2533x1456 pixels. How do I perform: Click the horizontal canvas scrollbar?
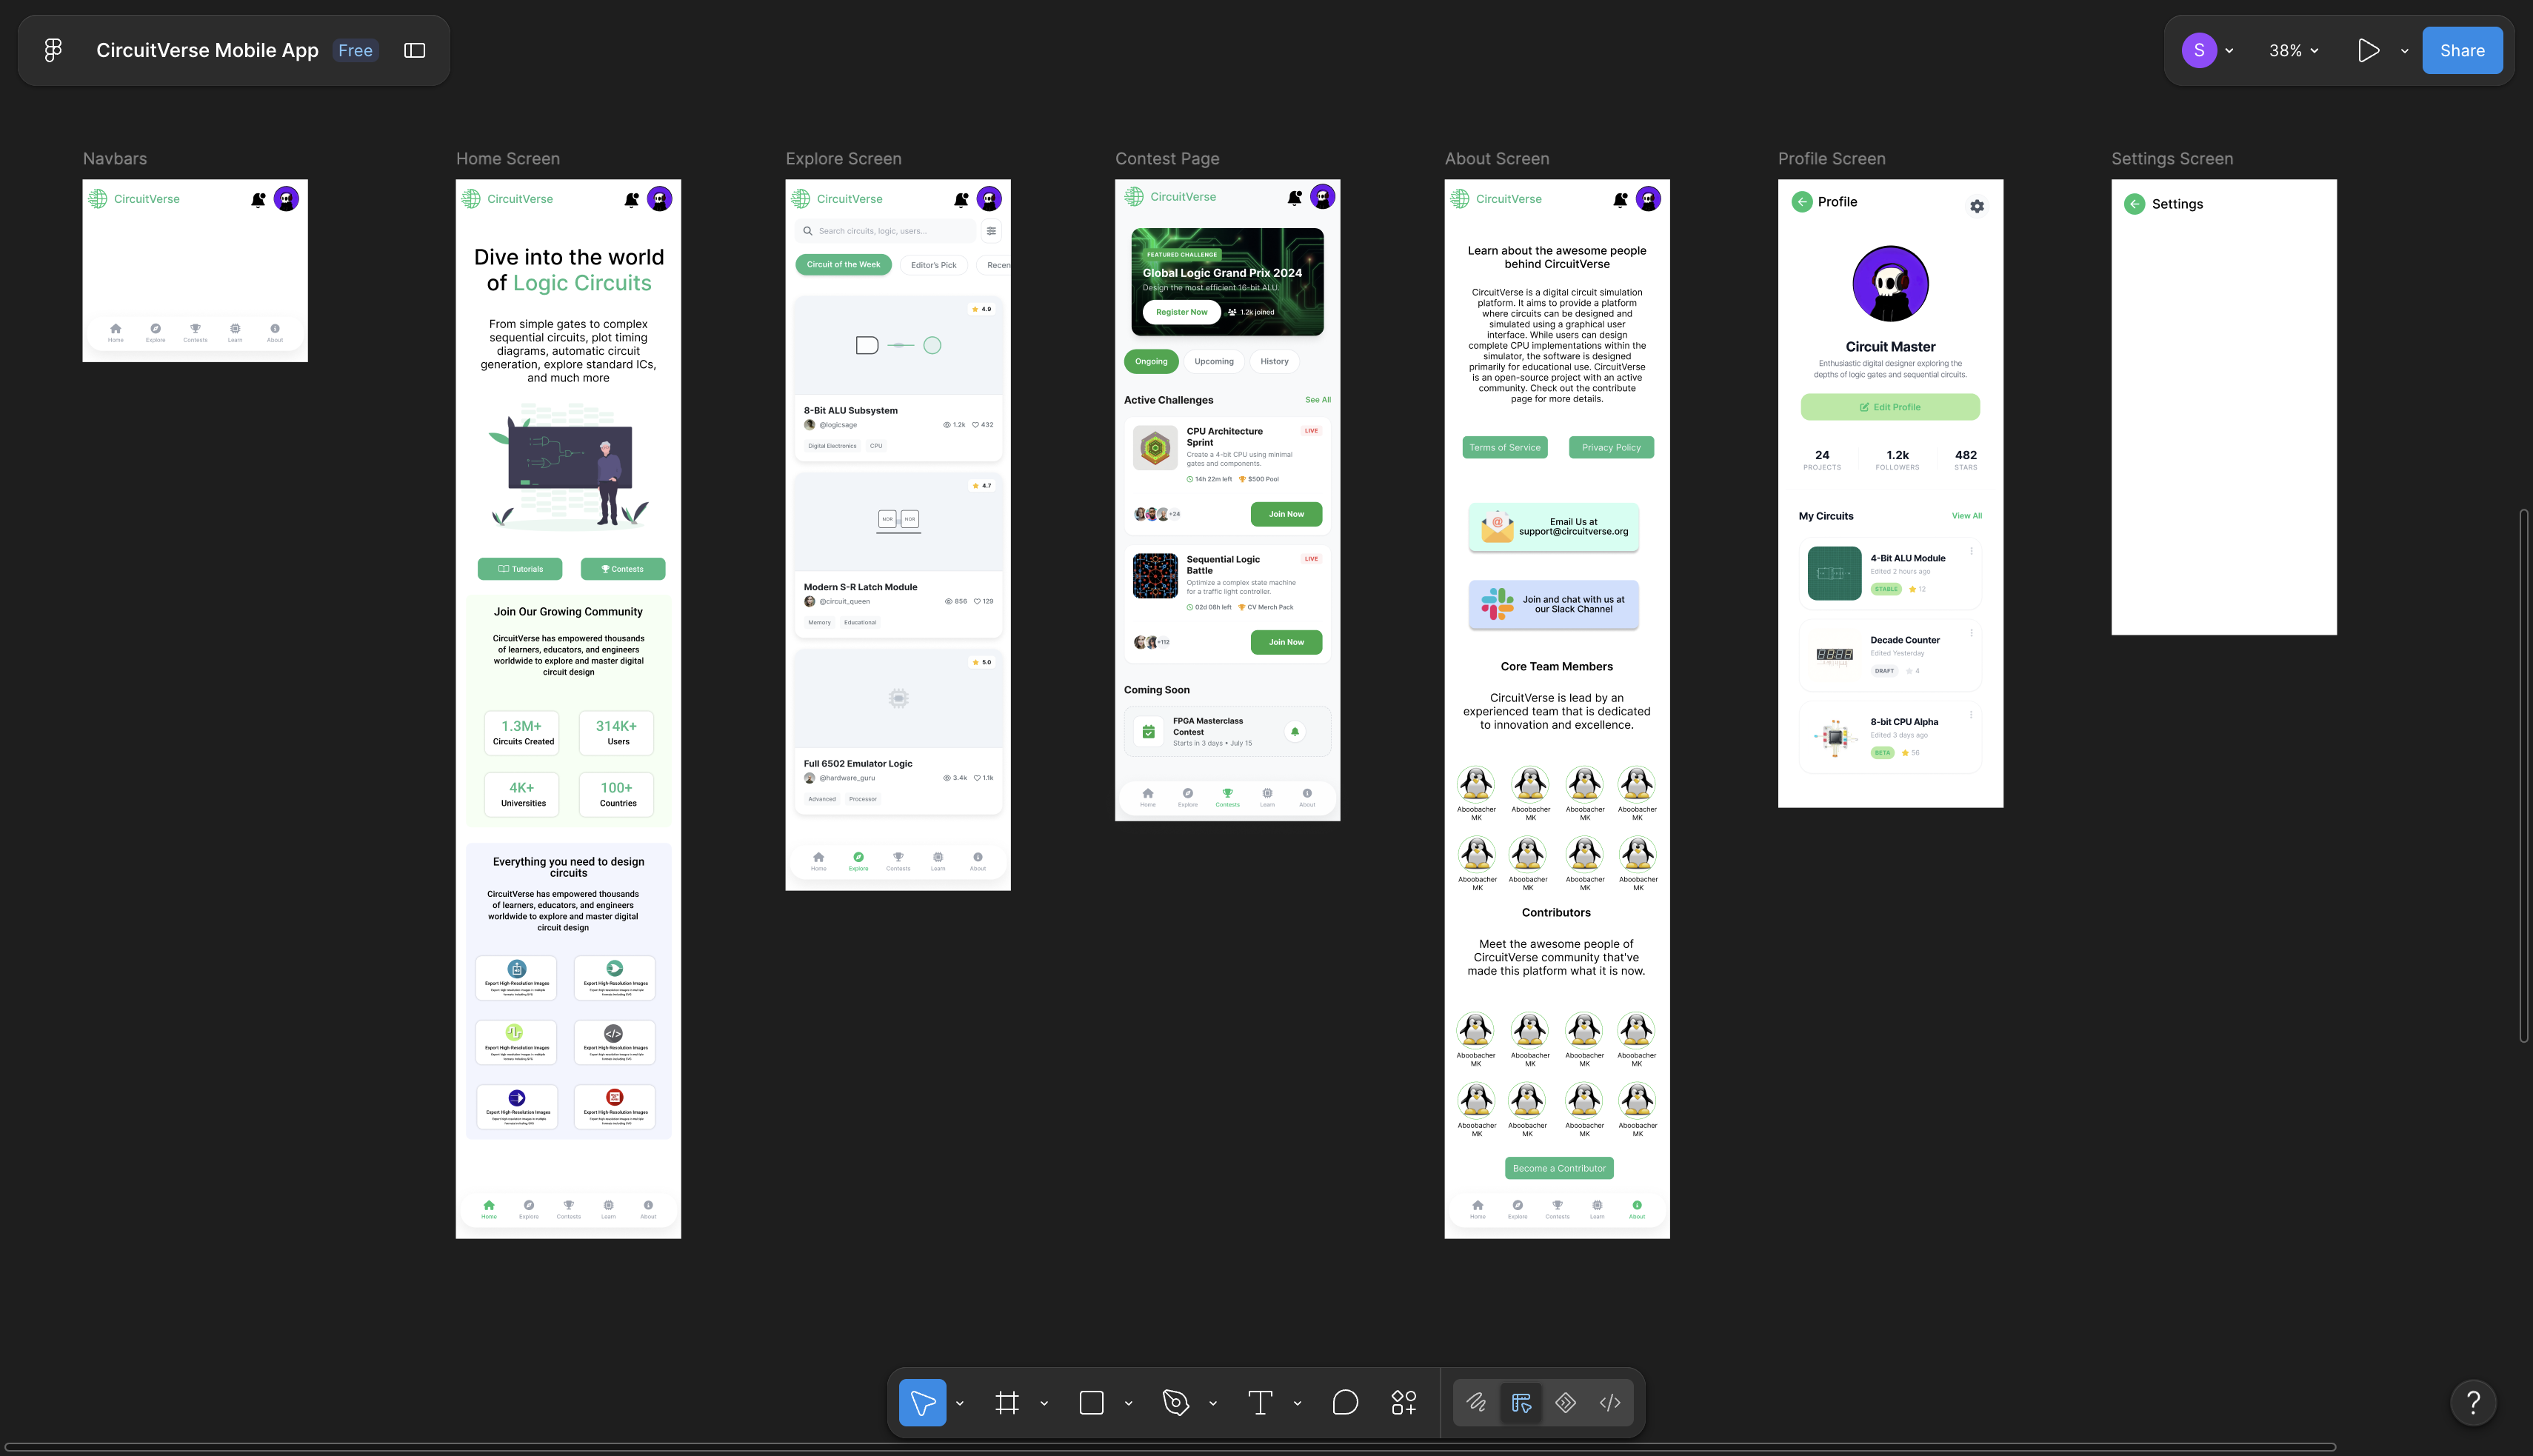(1170, 1446)
